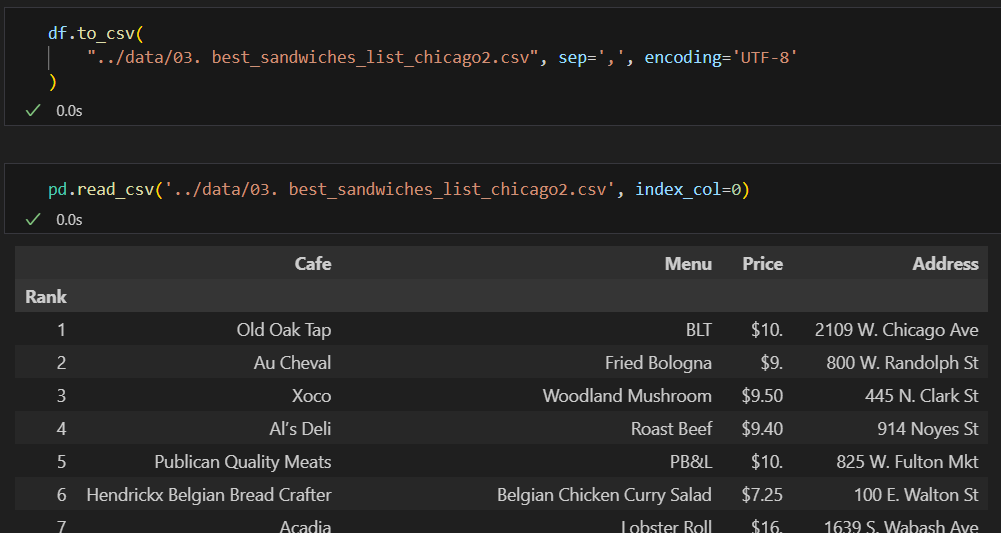Click the Address column header
Viewport: 1001px width, 533px height.
pyautogui.click(x=945, y=264)
